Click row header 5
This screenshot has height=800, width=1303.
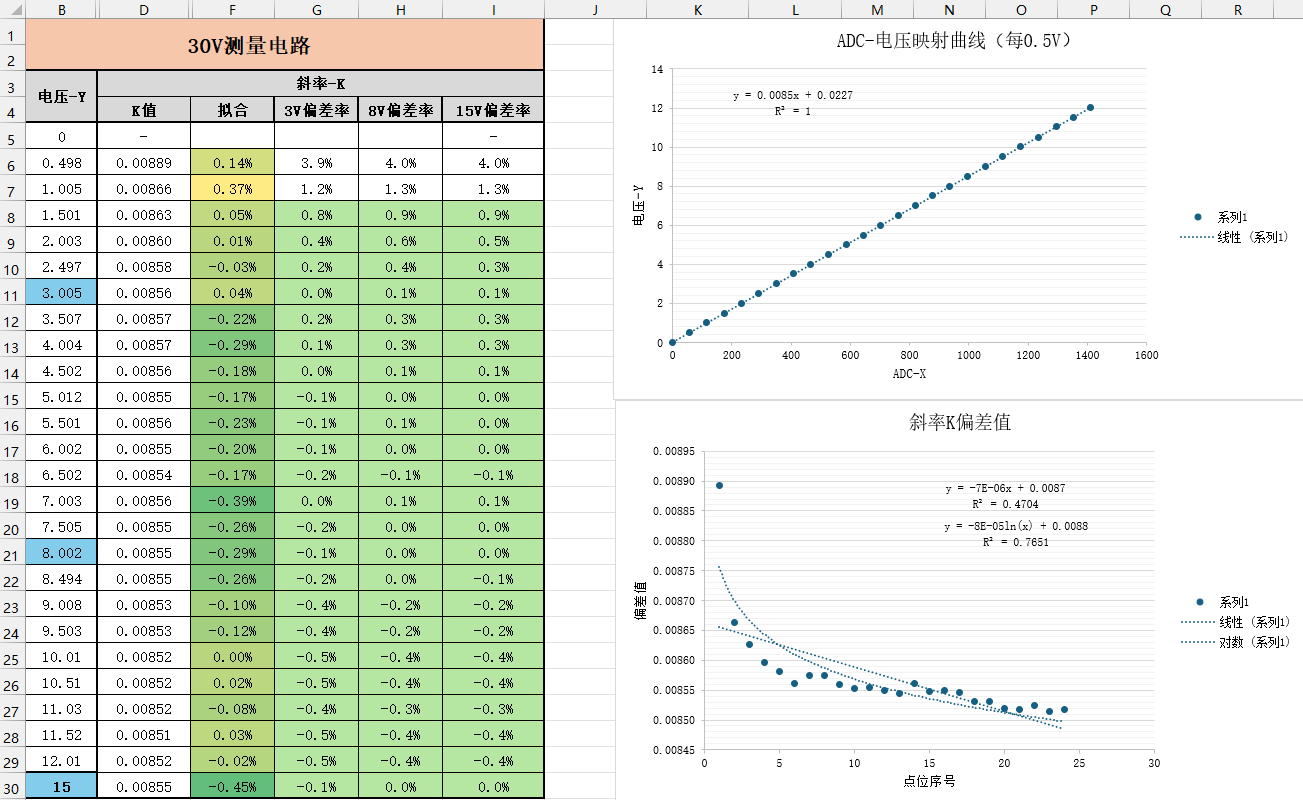(12, 136)
